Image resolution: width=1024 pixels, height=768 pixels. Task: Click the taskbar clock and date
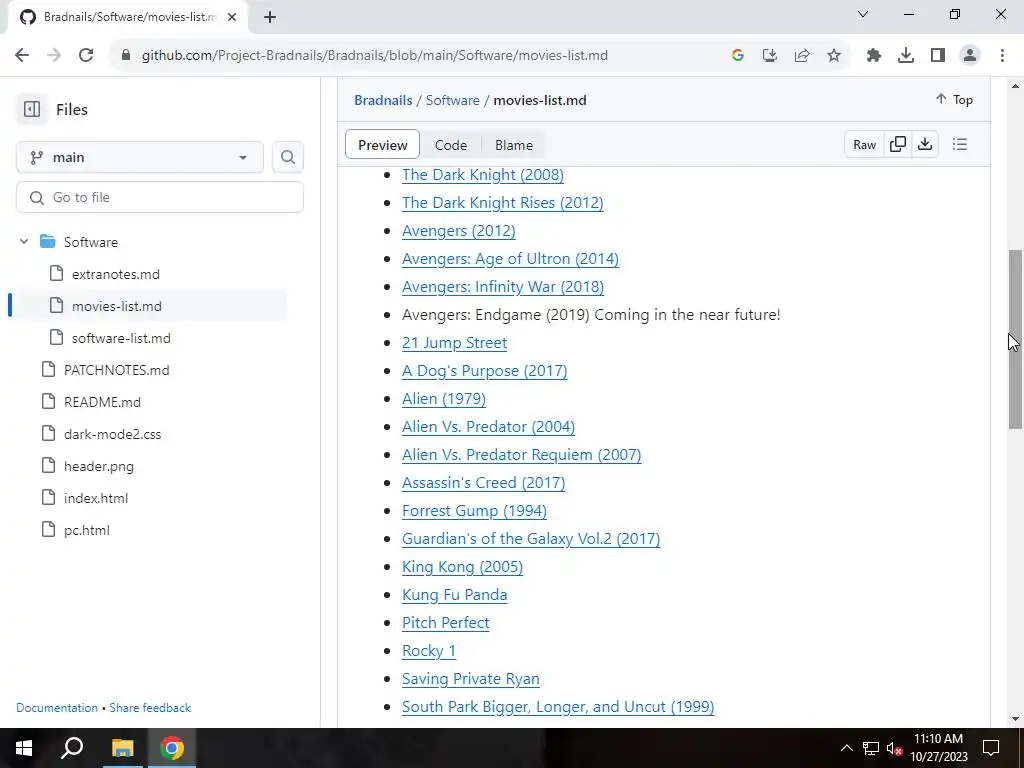[x=938, y=748]
